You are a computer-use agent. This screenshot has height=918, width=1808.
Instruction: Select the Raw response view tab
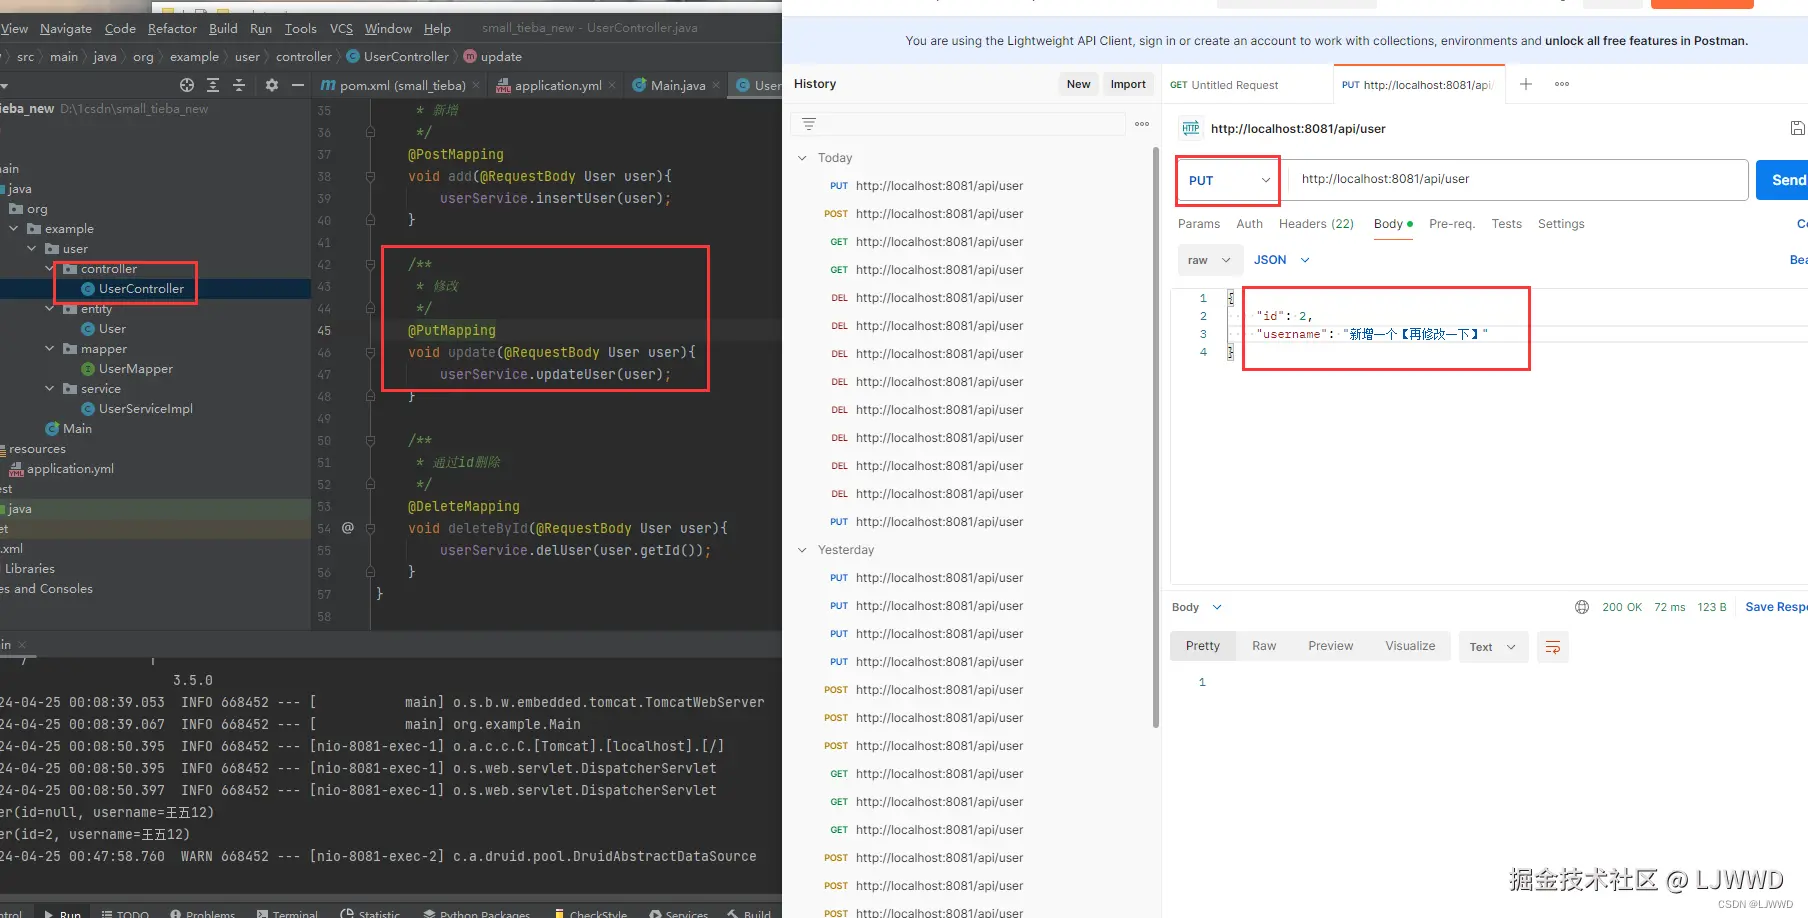1264,646
